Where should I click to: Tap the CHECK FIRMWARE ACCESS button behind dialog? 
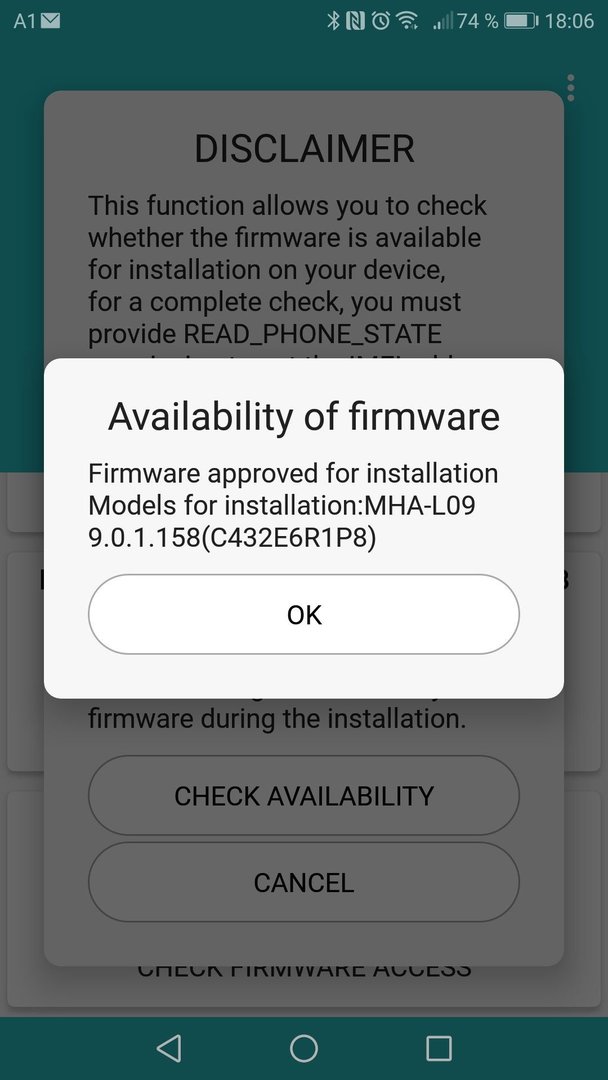tap(304, 970)
